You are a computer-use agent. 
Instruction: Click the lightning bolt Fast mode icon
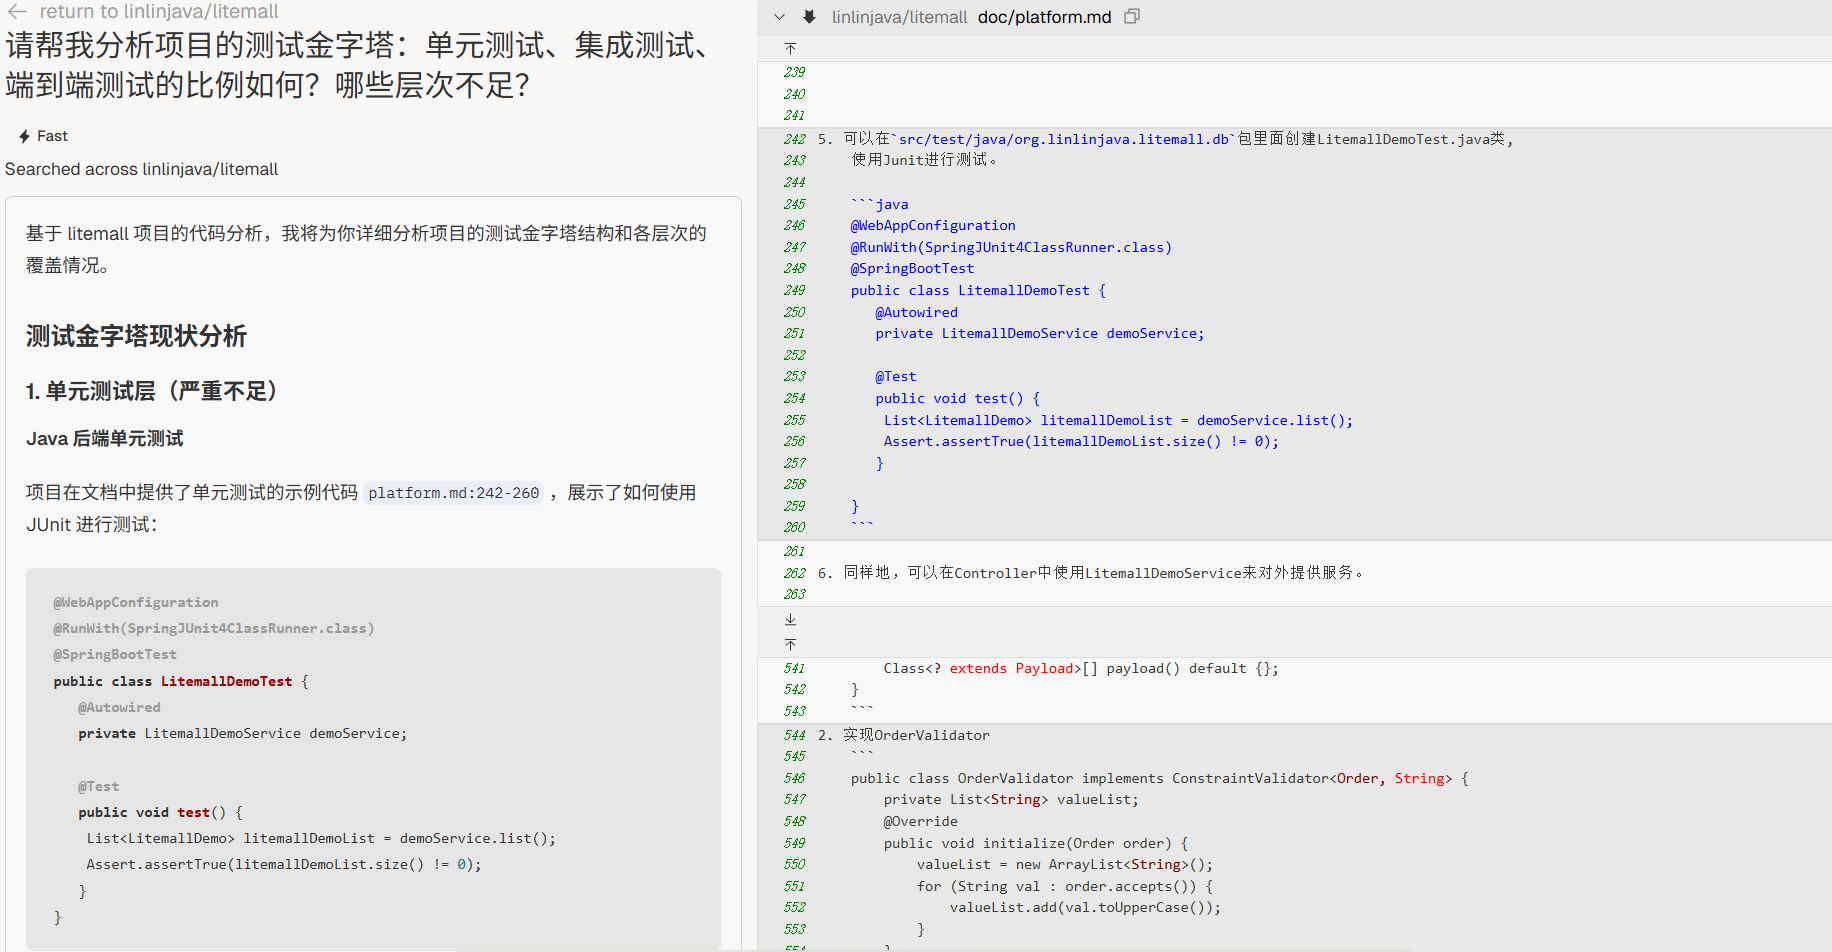coord(24,136)
